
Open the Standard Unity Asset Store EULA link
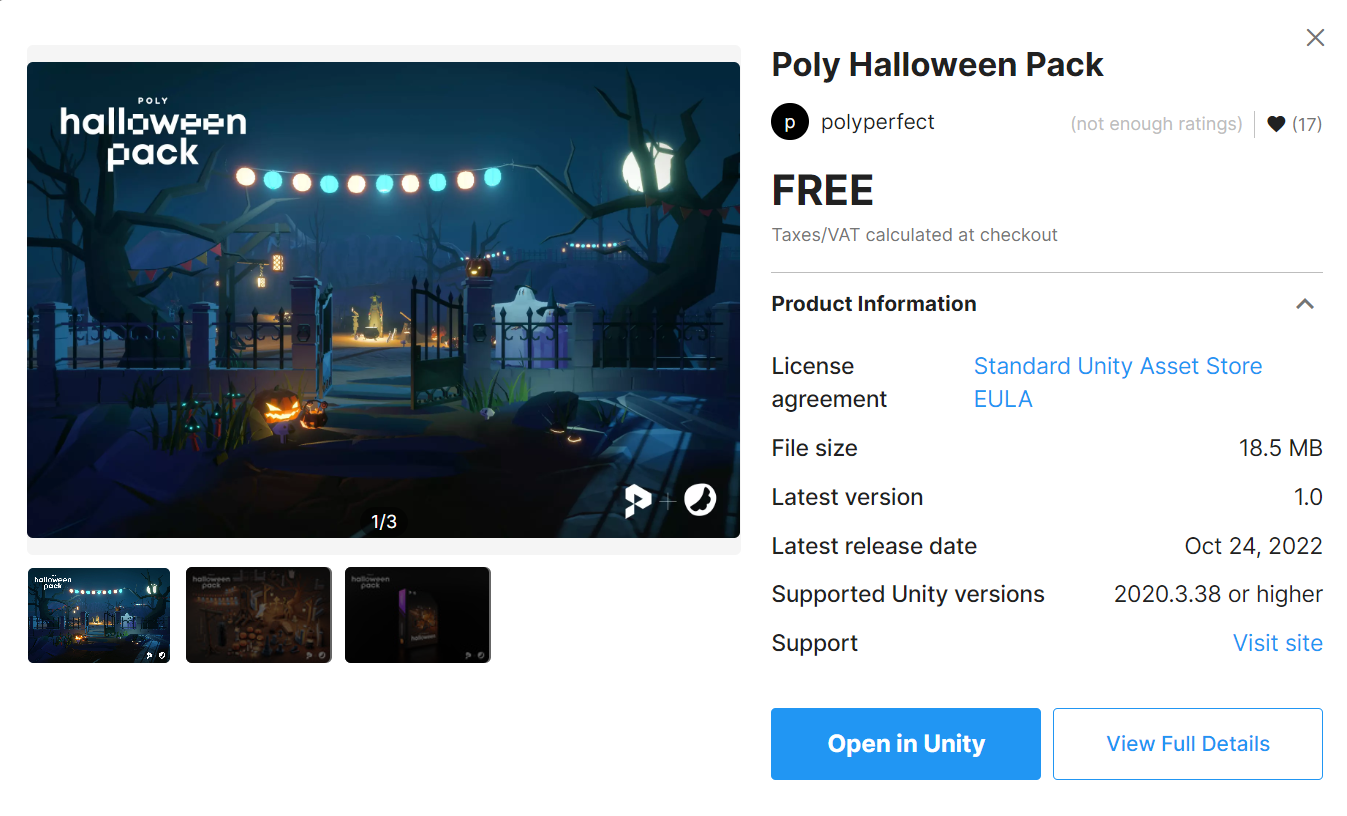[1118, 382]
